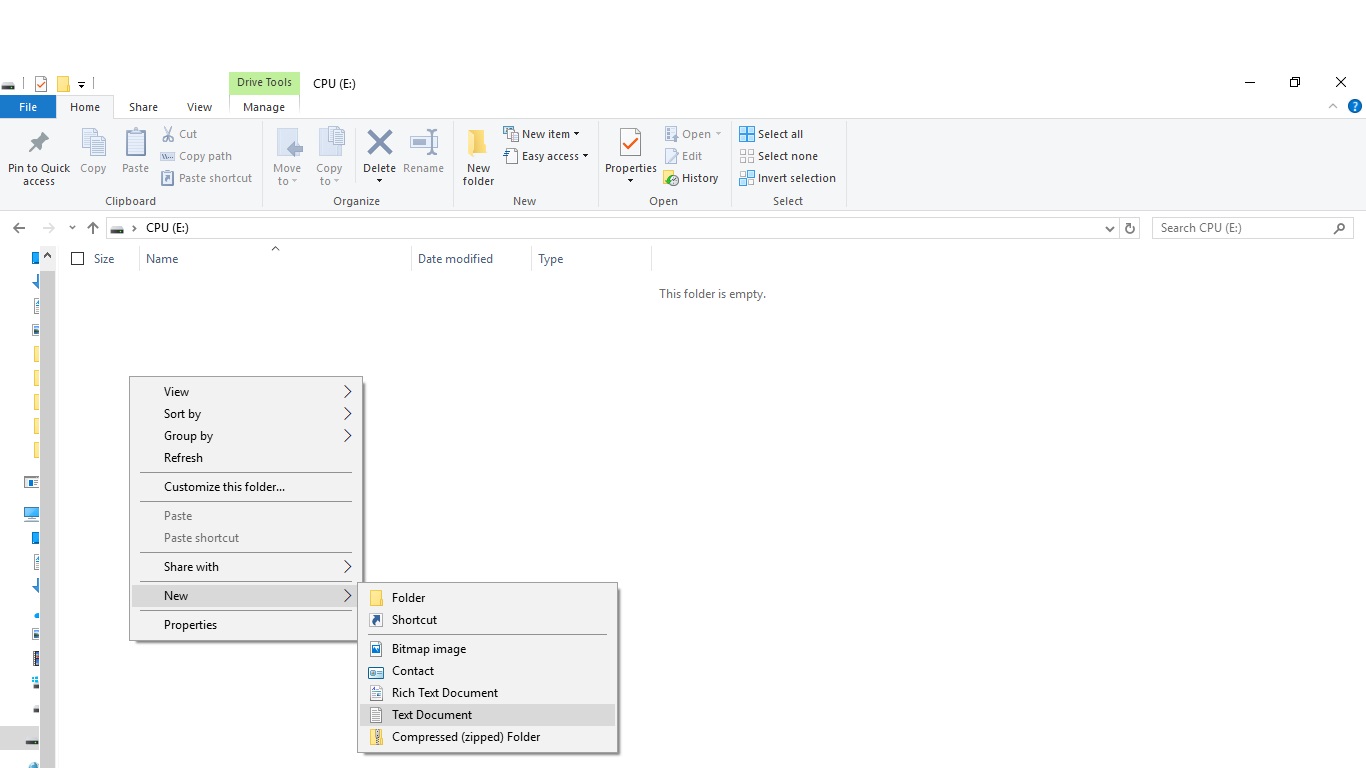Create a new Text Document
Viewport: 1366px width, 768px height.
pyautogui.click(x=488, y=715)
